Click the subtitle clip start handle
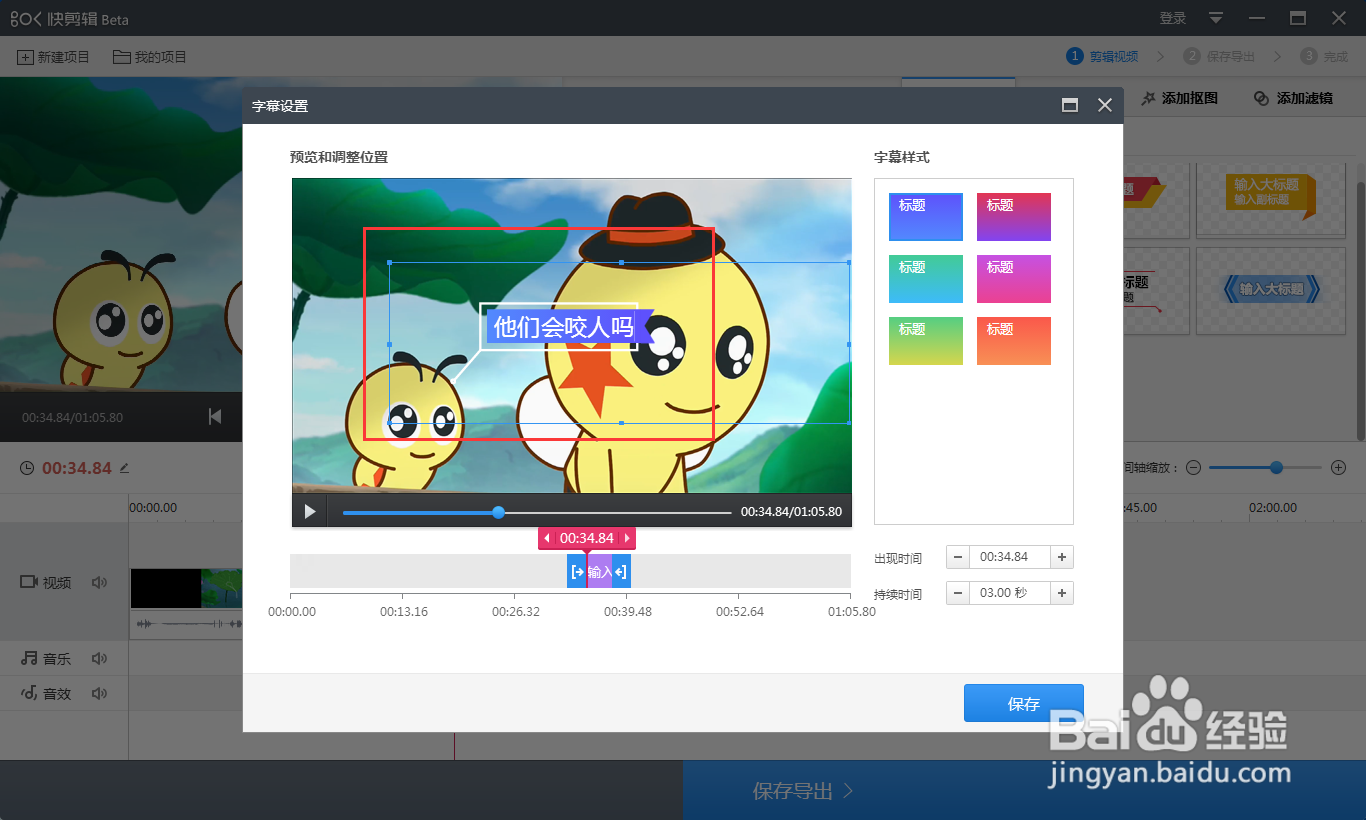Viewport: 1366px width, 820px height. (x=577, y=572)
